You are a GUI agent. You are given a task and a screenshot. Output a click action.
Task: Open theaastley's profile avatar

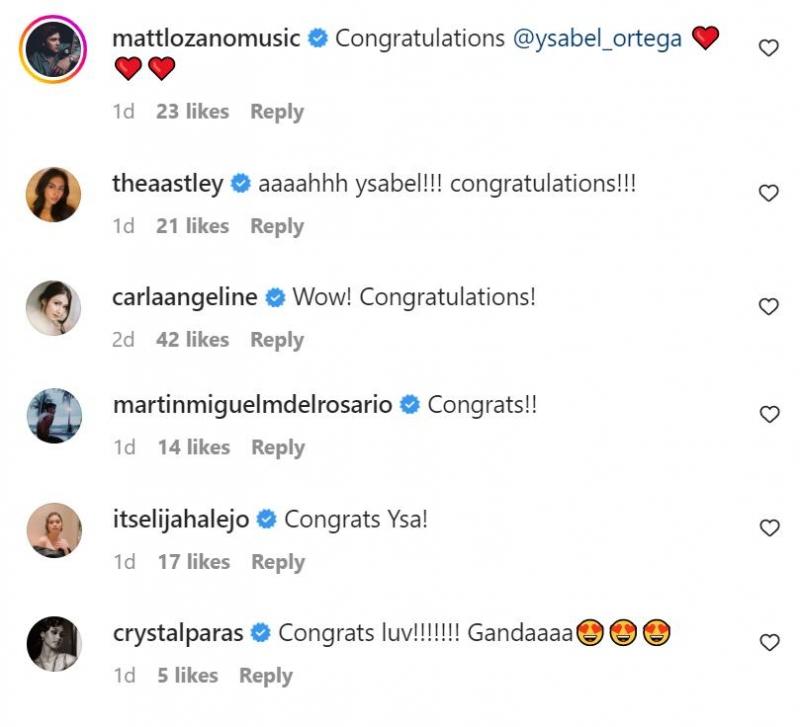[x=53, y=194]
